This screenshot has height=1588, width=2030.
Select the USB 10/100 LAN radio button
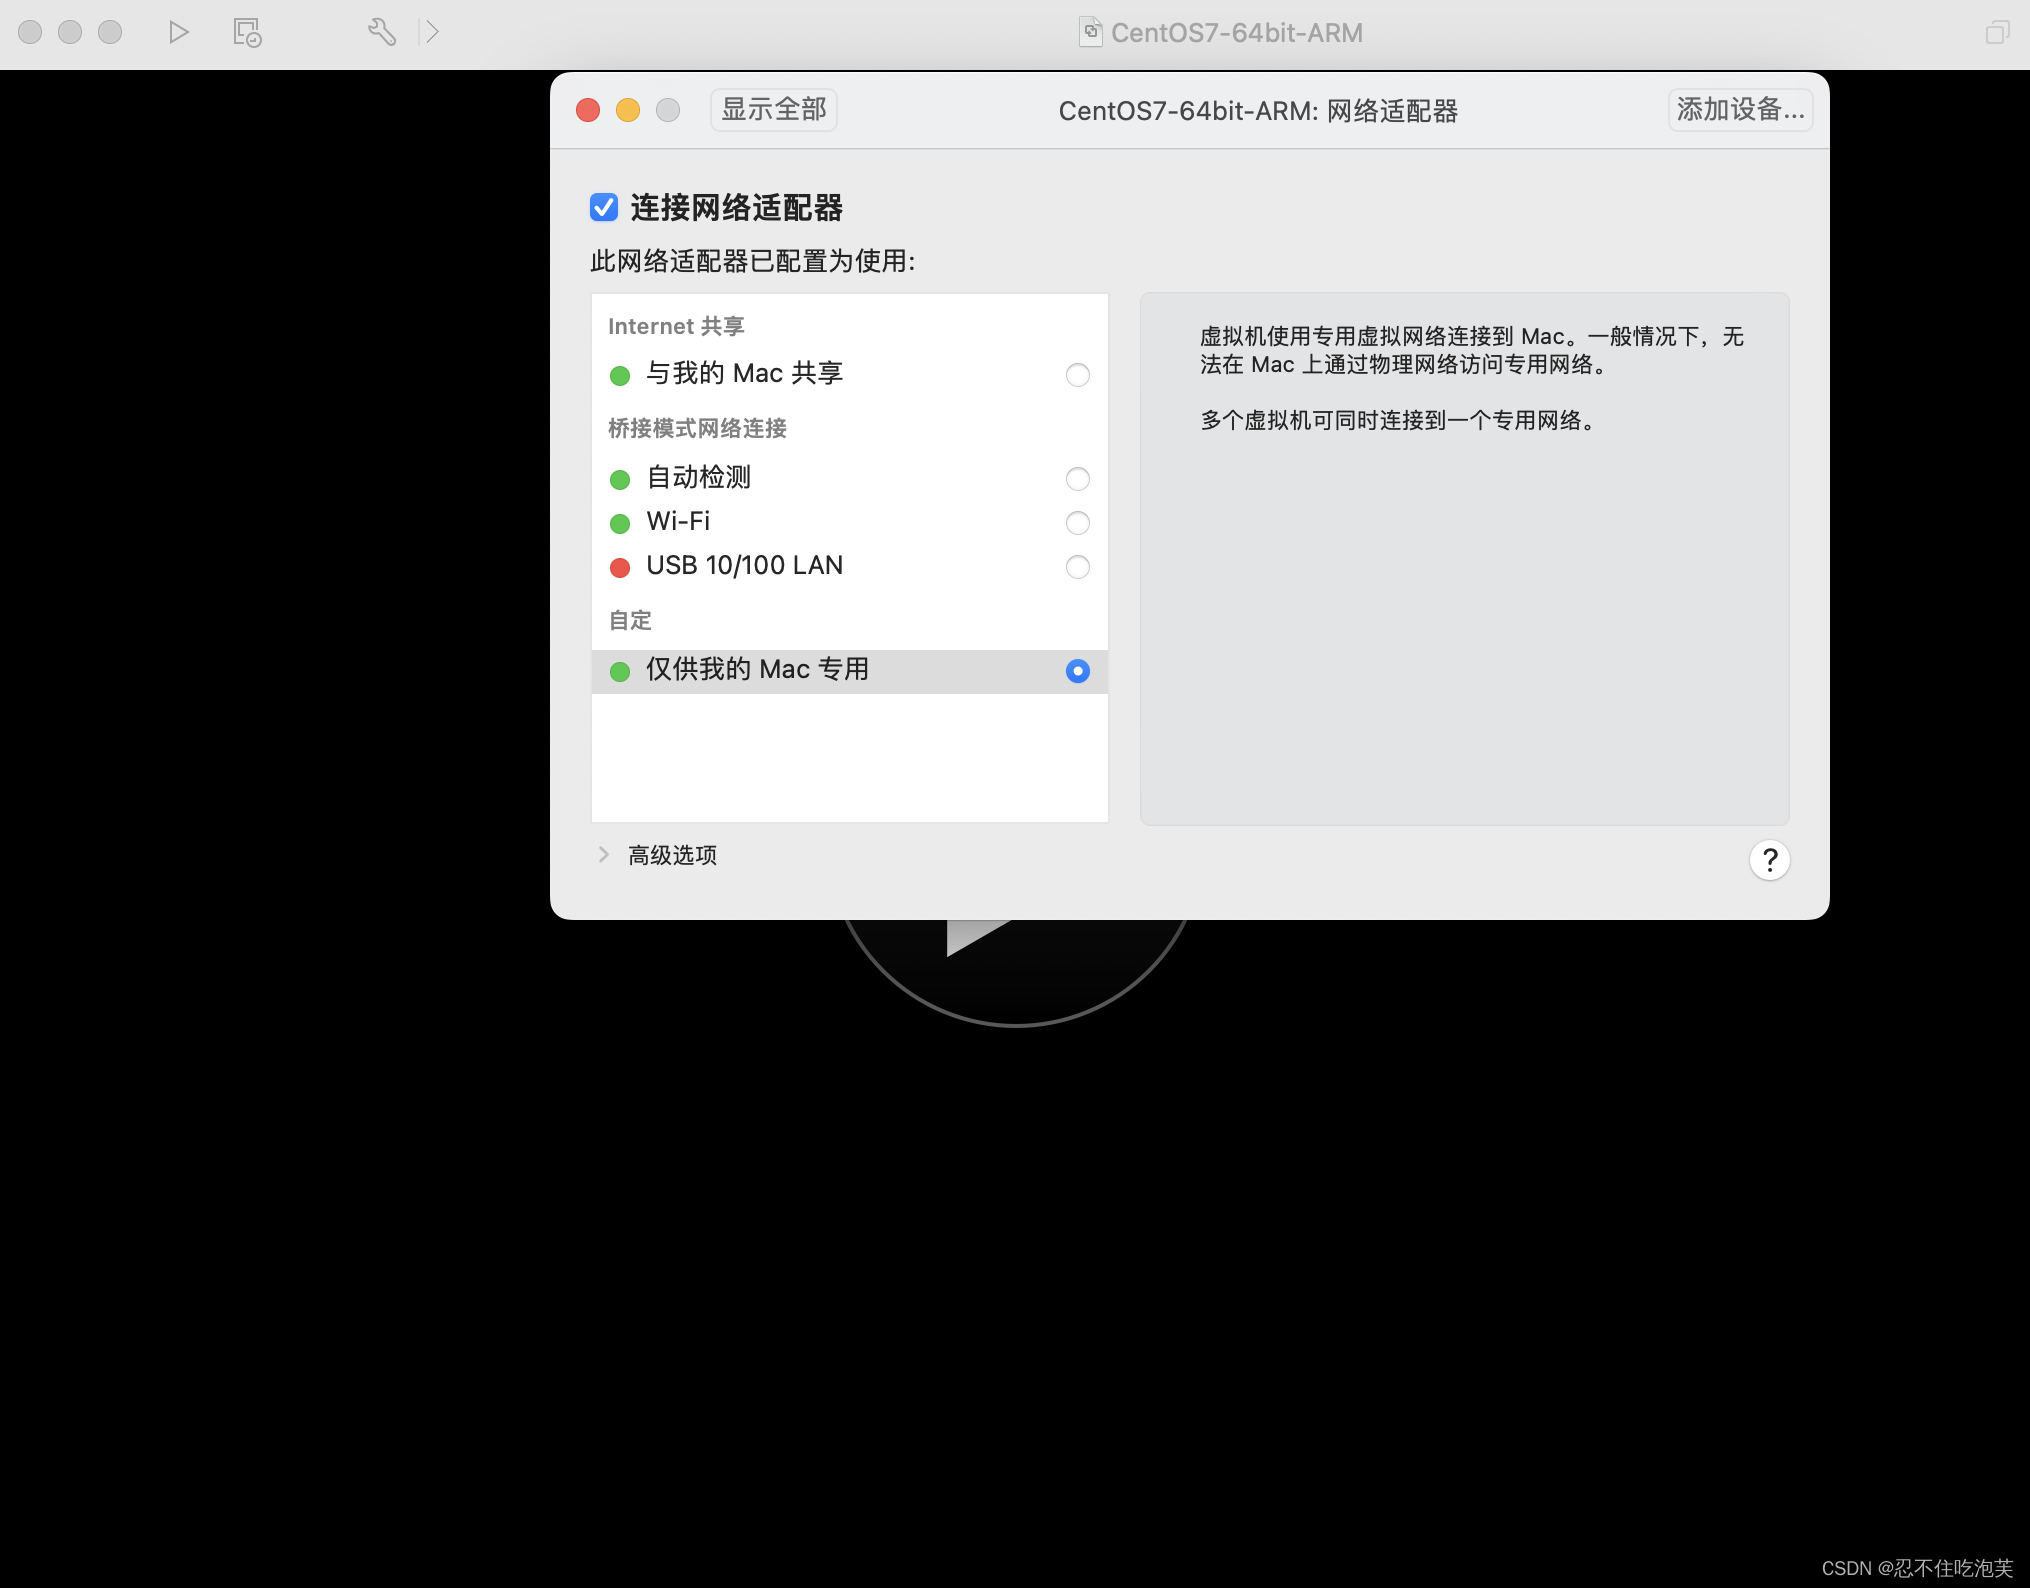(x=1077, y=567)
